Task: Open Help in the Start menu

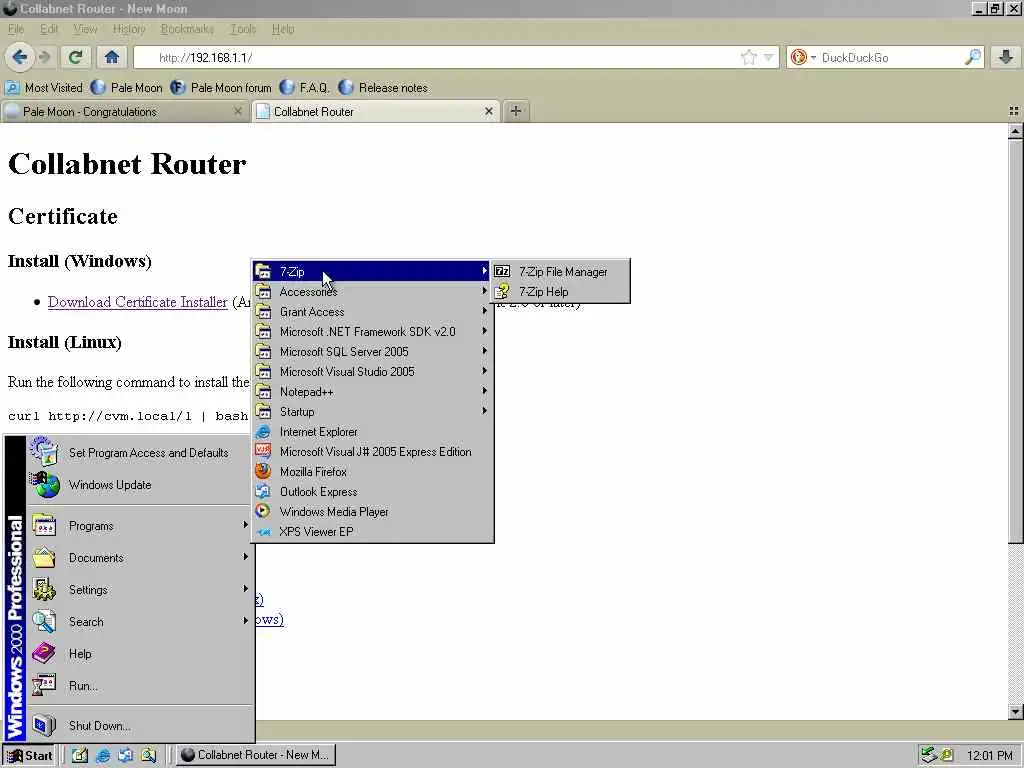Action: coord(139,654)
